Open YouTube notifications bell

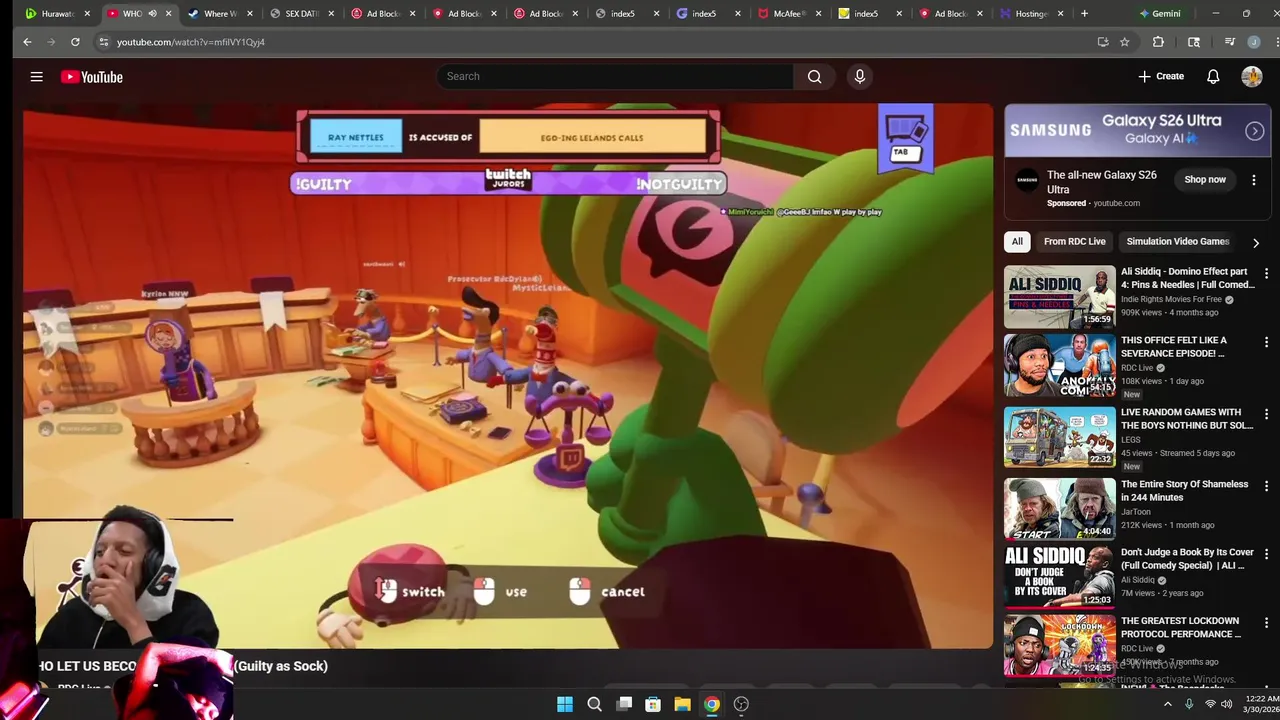[x=1213, y=77]
